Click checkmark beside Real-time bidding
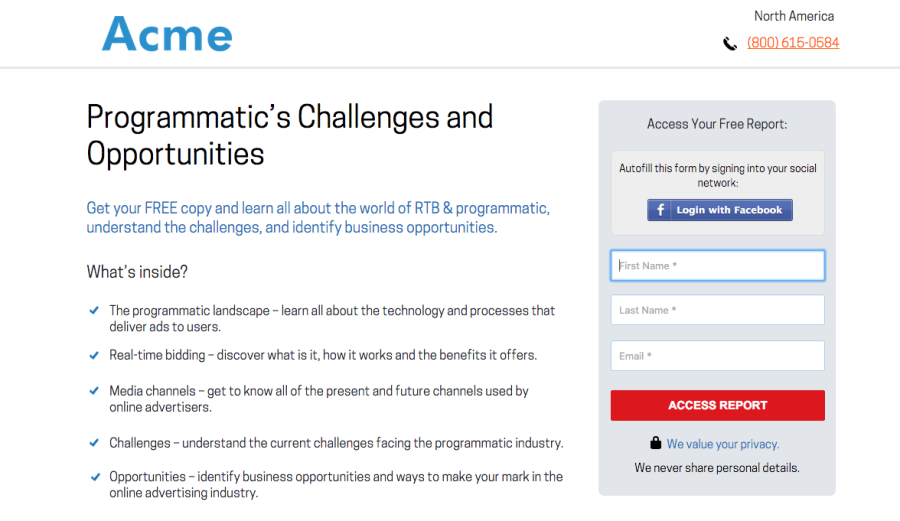The image size is (900, 521). 94,355
